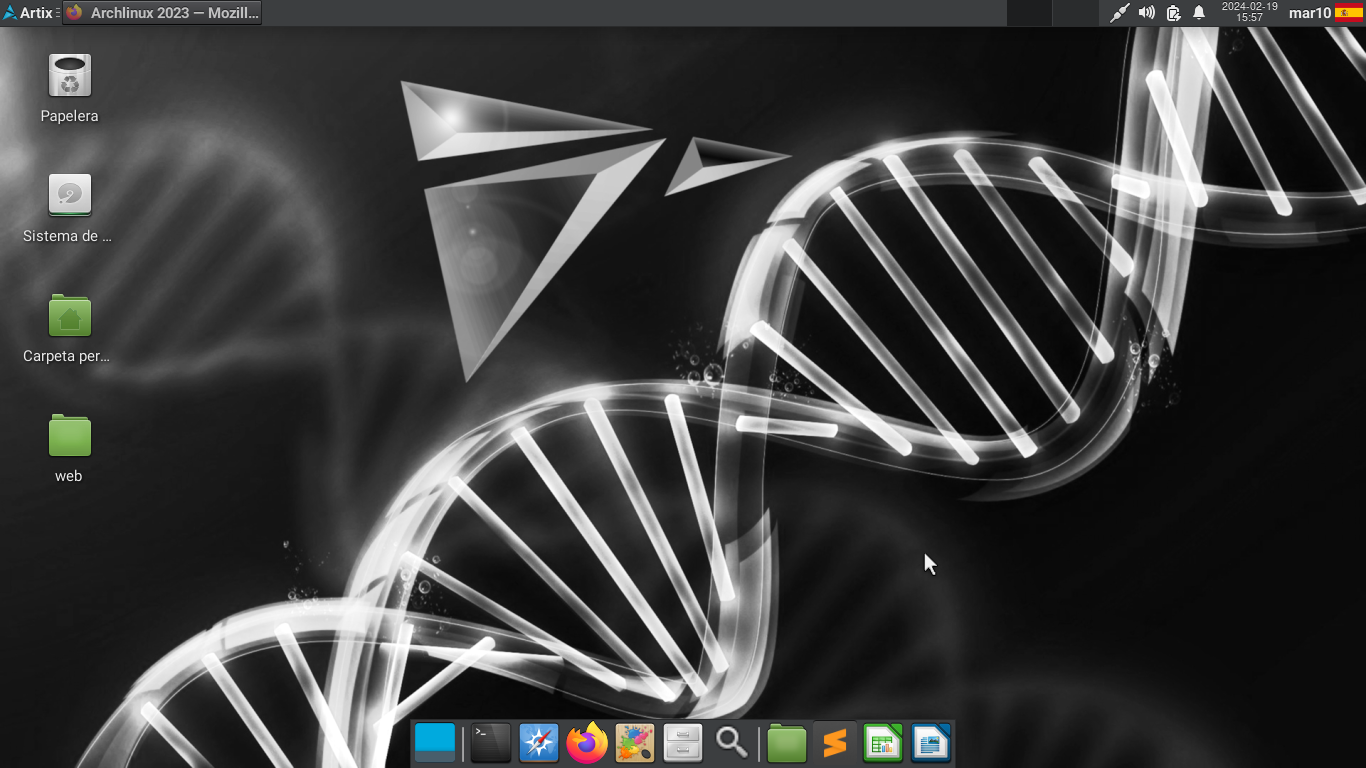Launch the terminal from the dock

pos(490,744)
